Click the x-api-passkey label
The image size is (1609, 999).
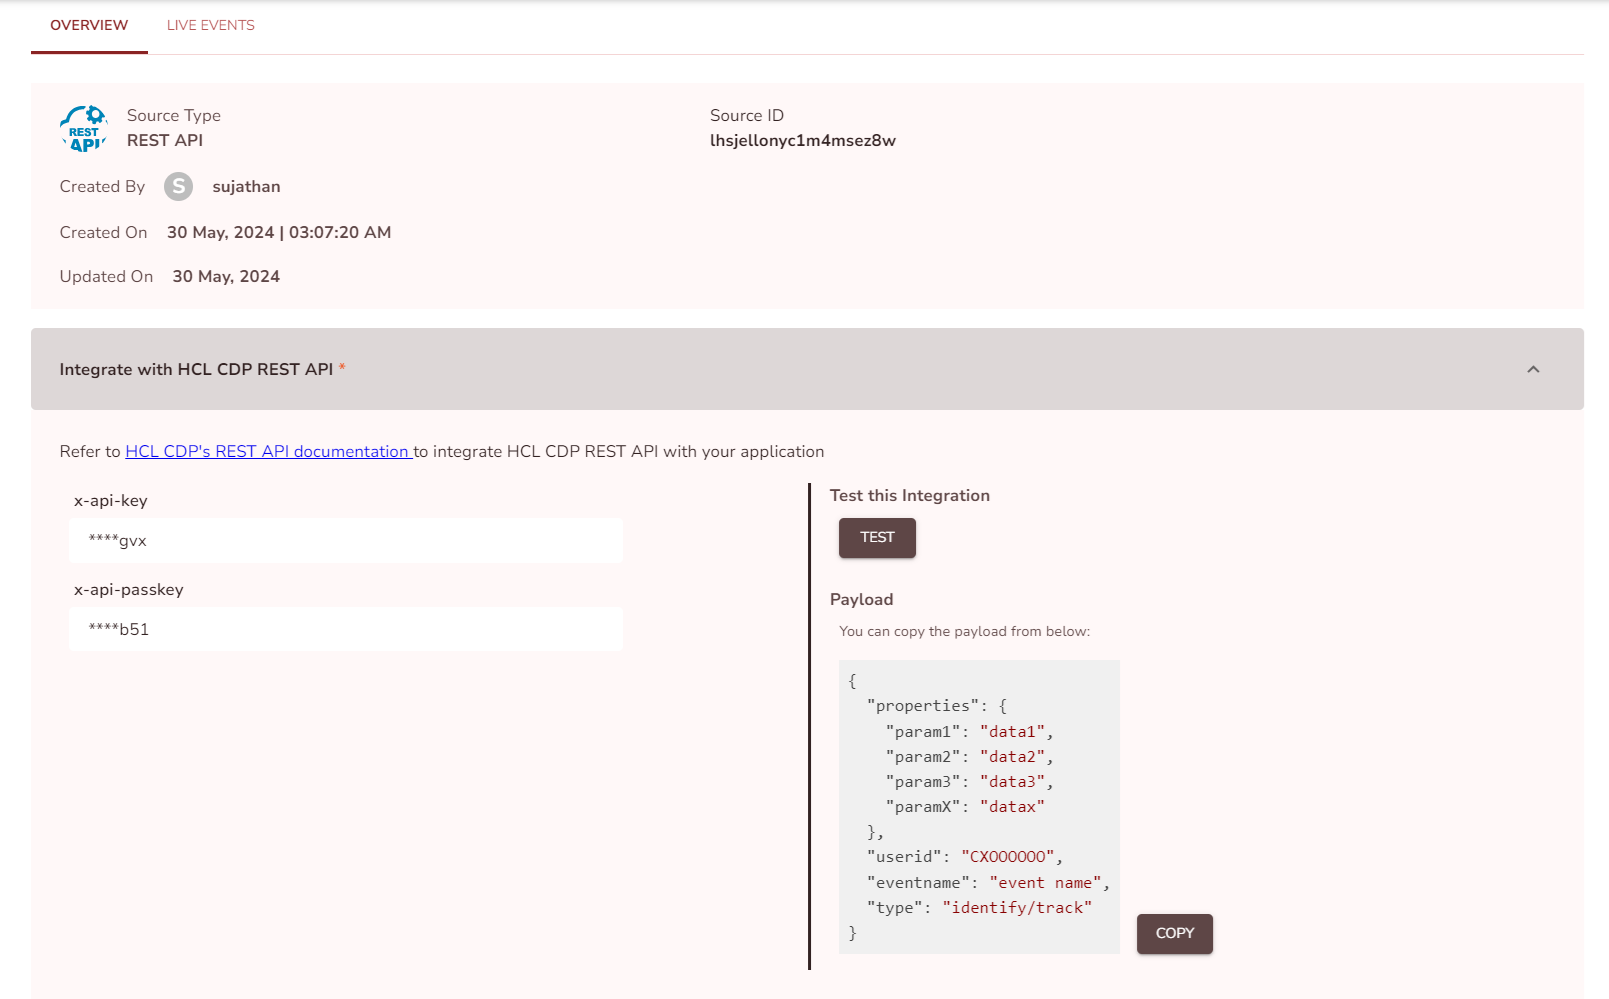coord(129,589)
